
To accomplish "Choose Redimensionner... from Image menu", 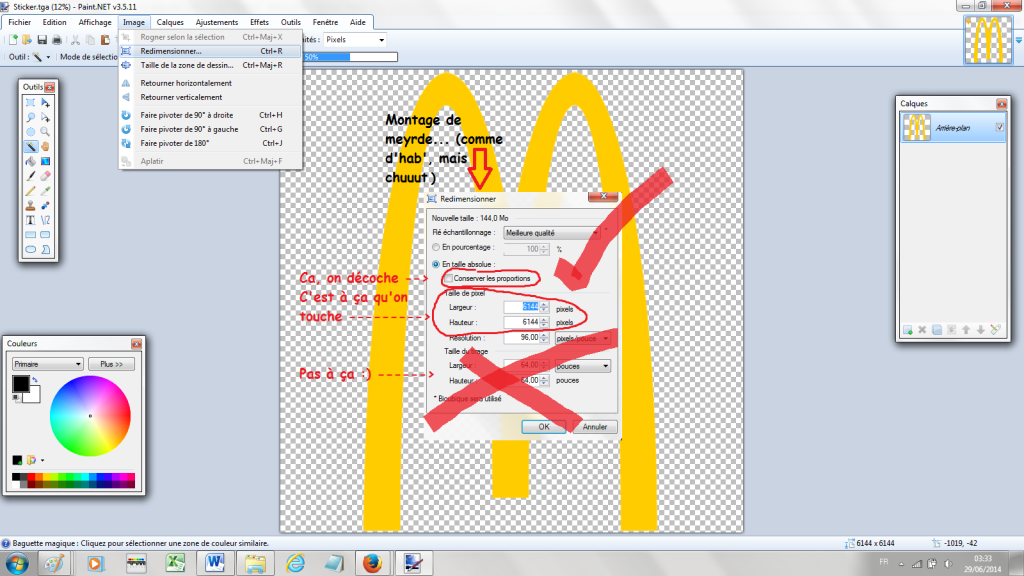I will tap(210, 51).
